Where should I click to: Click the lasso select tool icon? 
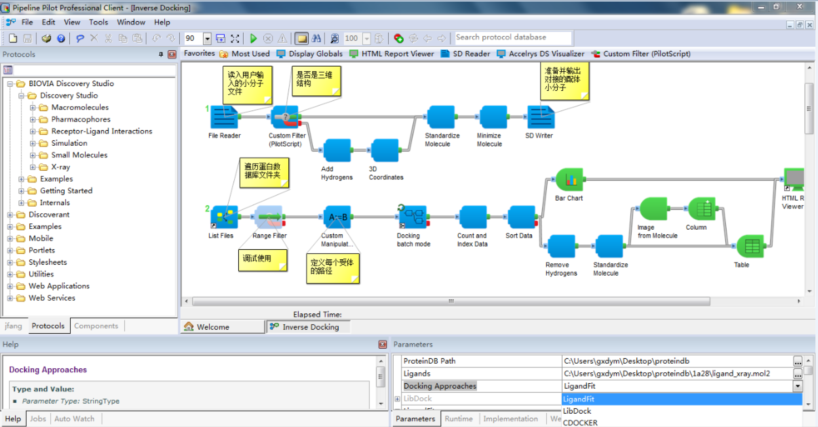[80, 39]
